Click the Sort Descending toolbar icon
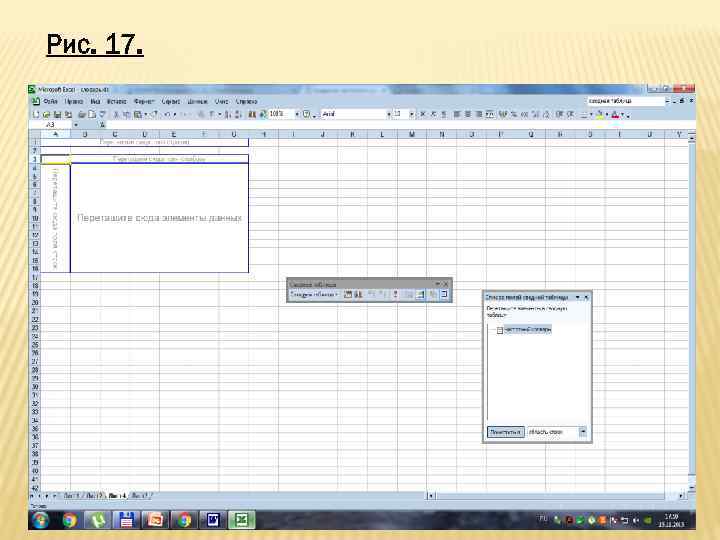The width and height of the screenshot is (720, 540). (x=238, y=114)
